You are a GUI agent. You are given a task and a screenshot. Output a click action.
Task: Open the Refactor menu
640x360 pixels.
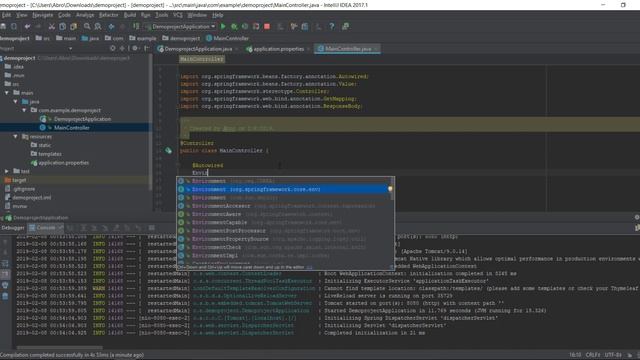coord(108,15)
